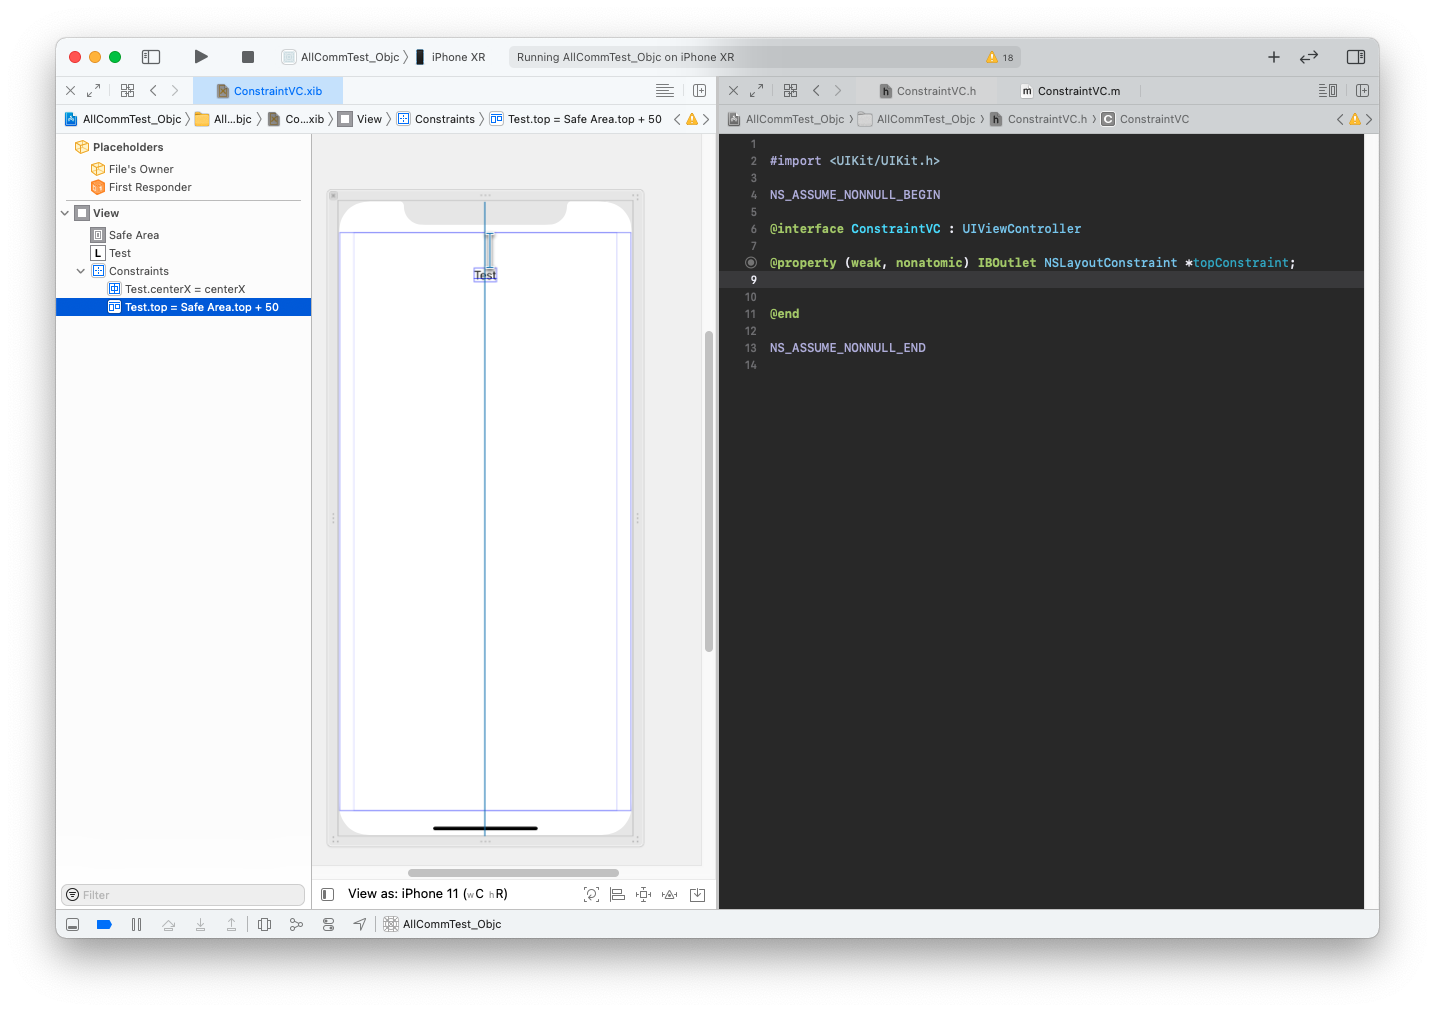Viewport: 1435px width, 1012px height.
Task: Select Test.centerX = centerX constraint
Action: [176, 289]
